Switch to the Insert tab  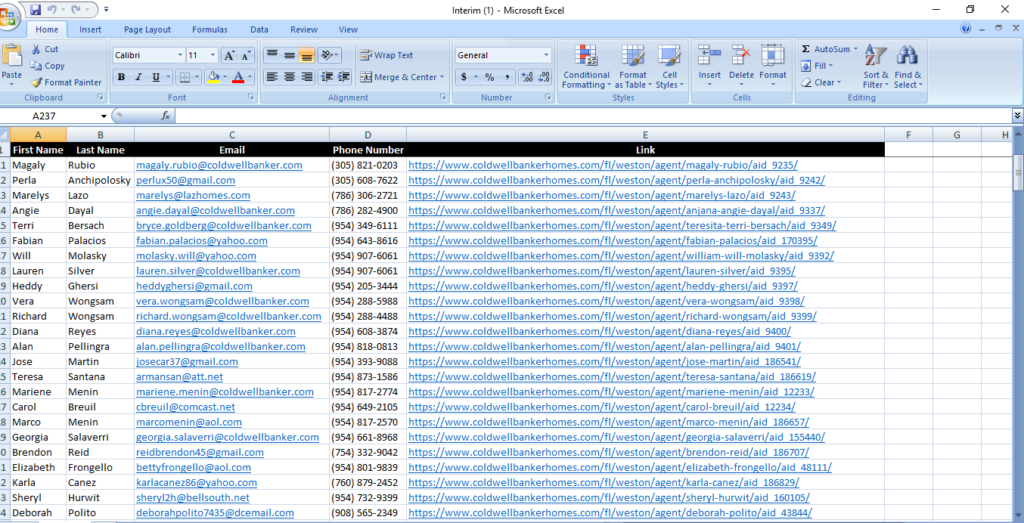point(90,29)
